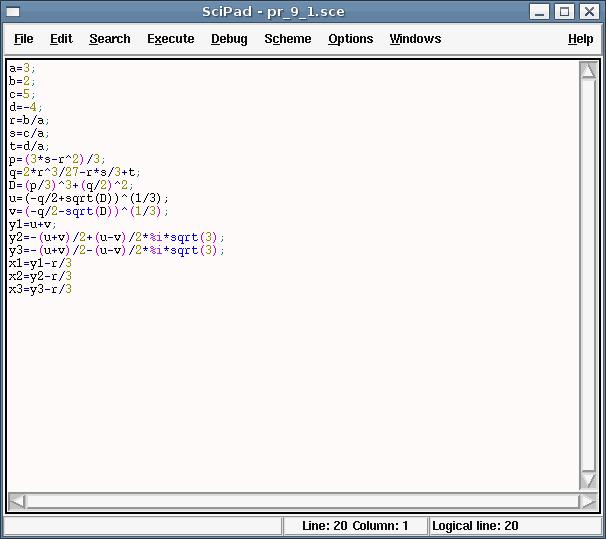Image resolution: width=606 pixels, height=539 pixels.
Task: Click the horizontal scrollbar right arrow
Action: coord(588,502)
